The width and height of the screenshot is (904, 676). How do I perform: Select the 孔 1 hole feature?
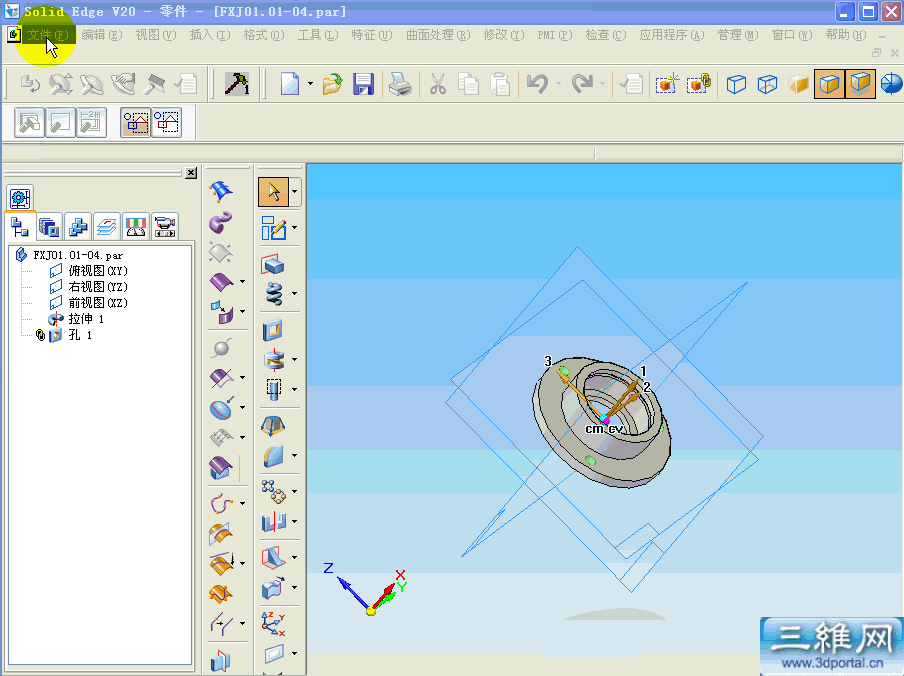(80, 335)
